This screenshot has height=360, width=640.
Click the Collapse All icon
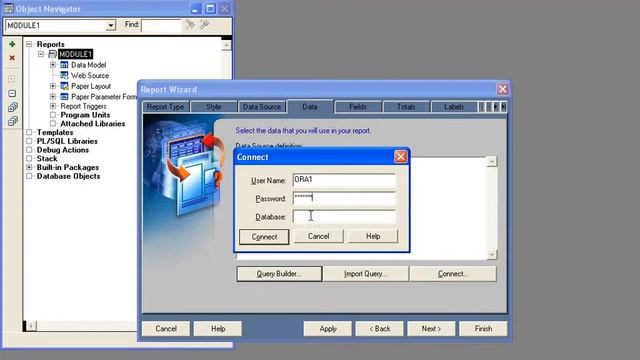pos(12,121)
